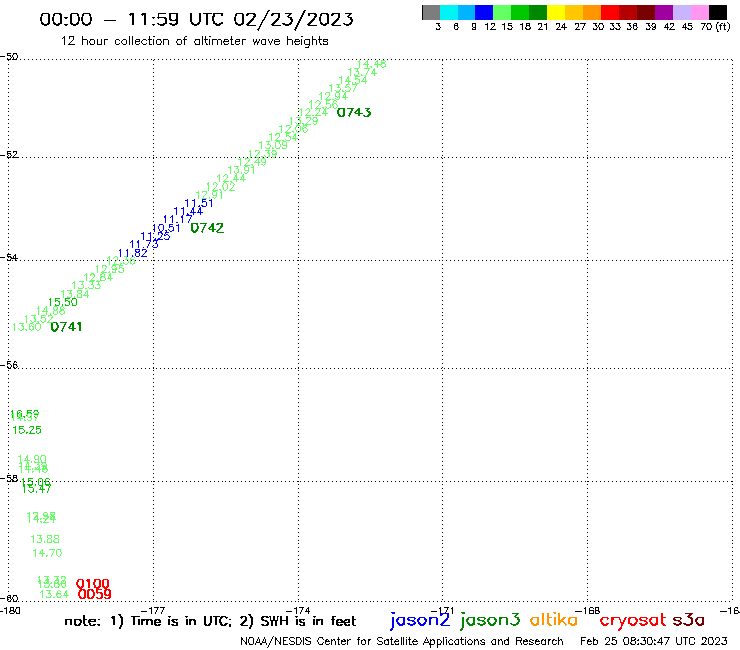Click the 0743 pass time label
740x650 pixels.
pyautogui.click(x=354, y=112)
